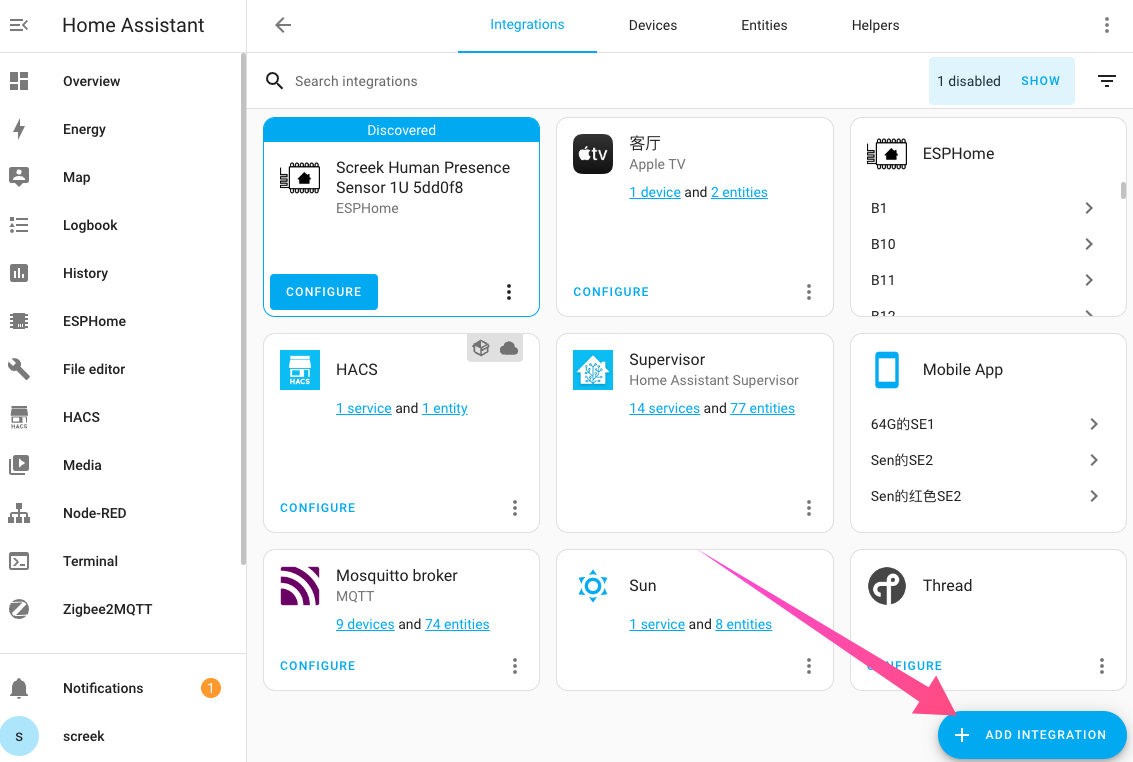Viewport: 1133px width, 762px height.
Task: Click the back arrow in header
Action: tap(283, 26)
